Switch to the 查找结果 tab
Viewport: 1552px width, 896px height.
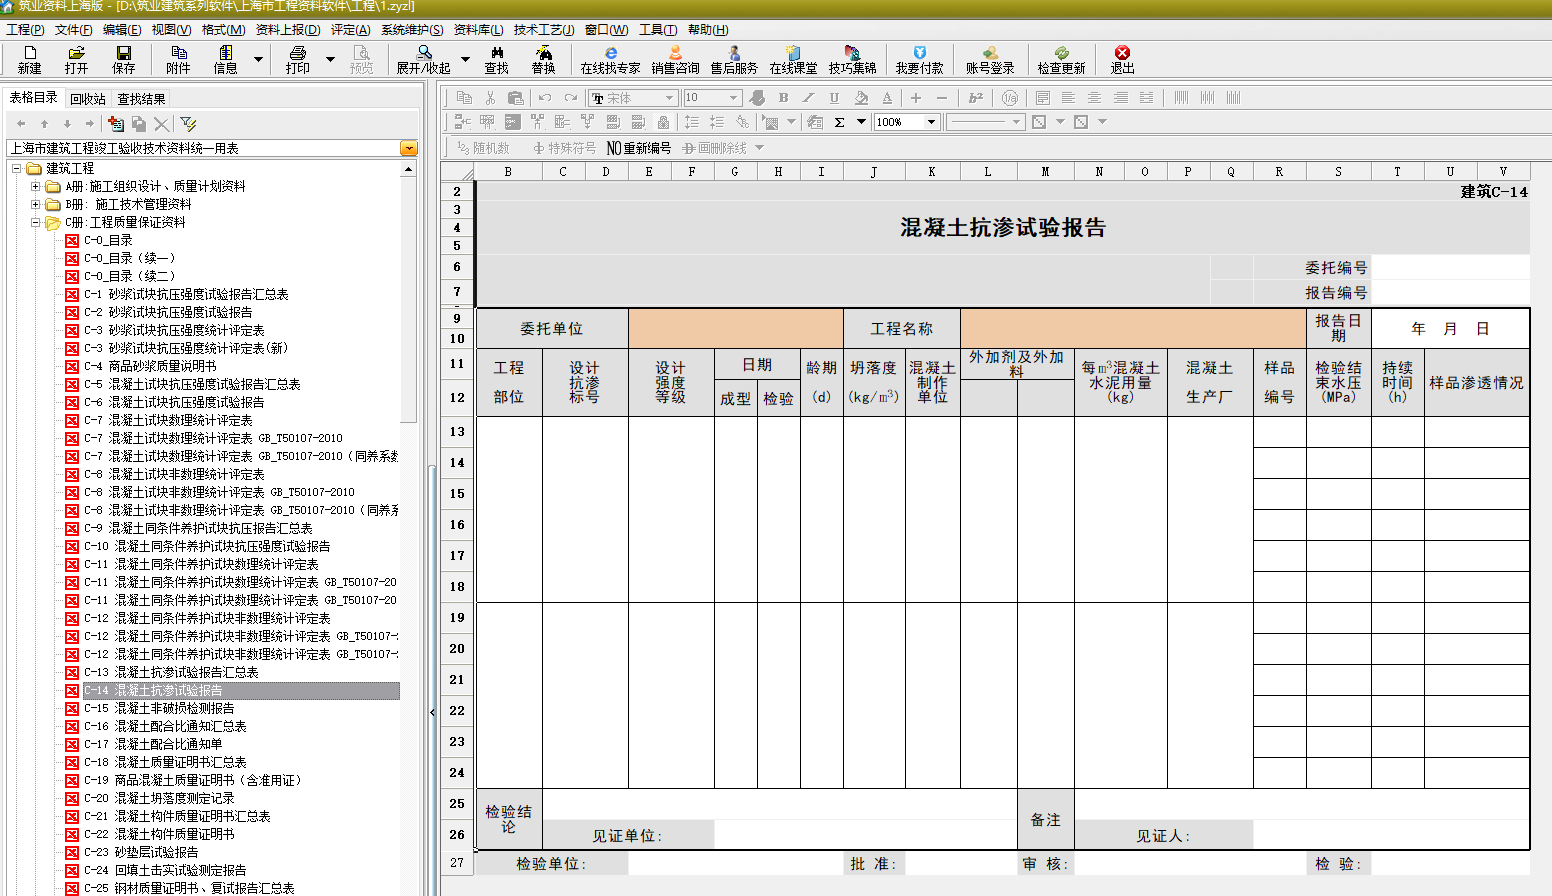coord(141,99)
